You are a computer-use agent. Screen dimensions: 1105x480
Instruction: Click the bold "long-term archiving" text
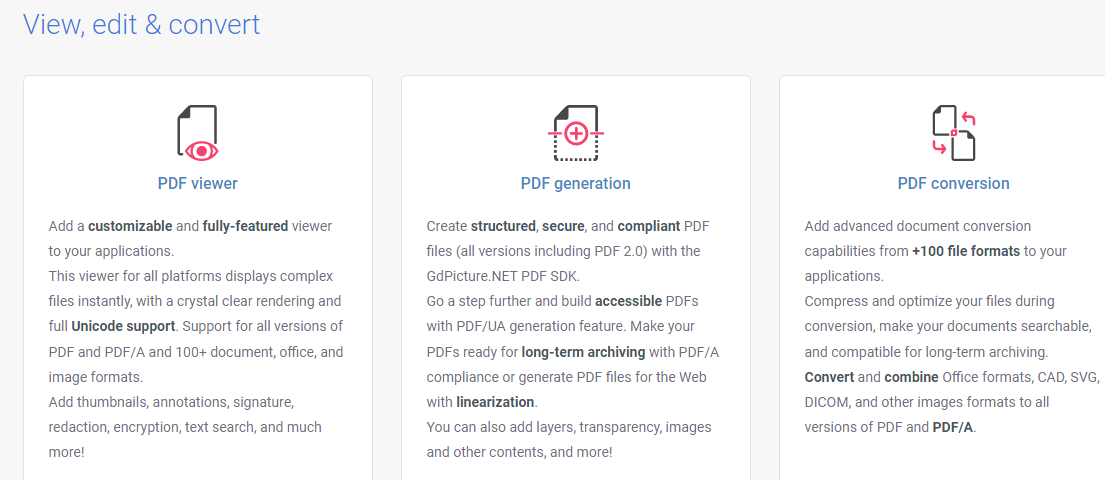click(x=585, y=351)
